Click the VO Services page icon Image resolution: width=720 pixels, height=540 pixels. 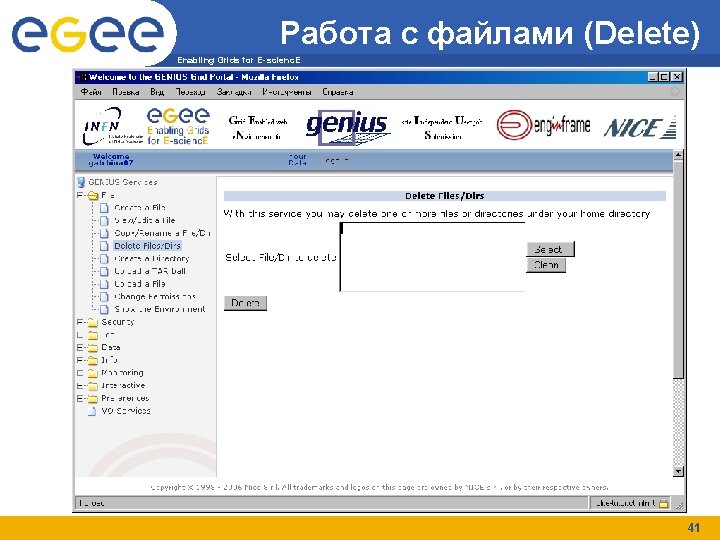92,411
